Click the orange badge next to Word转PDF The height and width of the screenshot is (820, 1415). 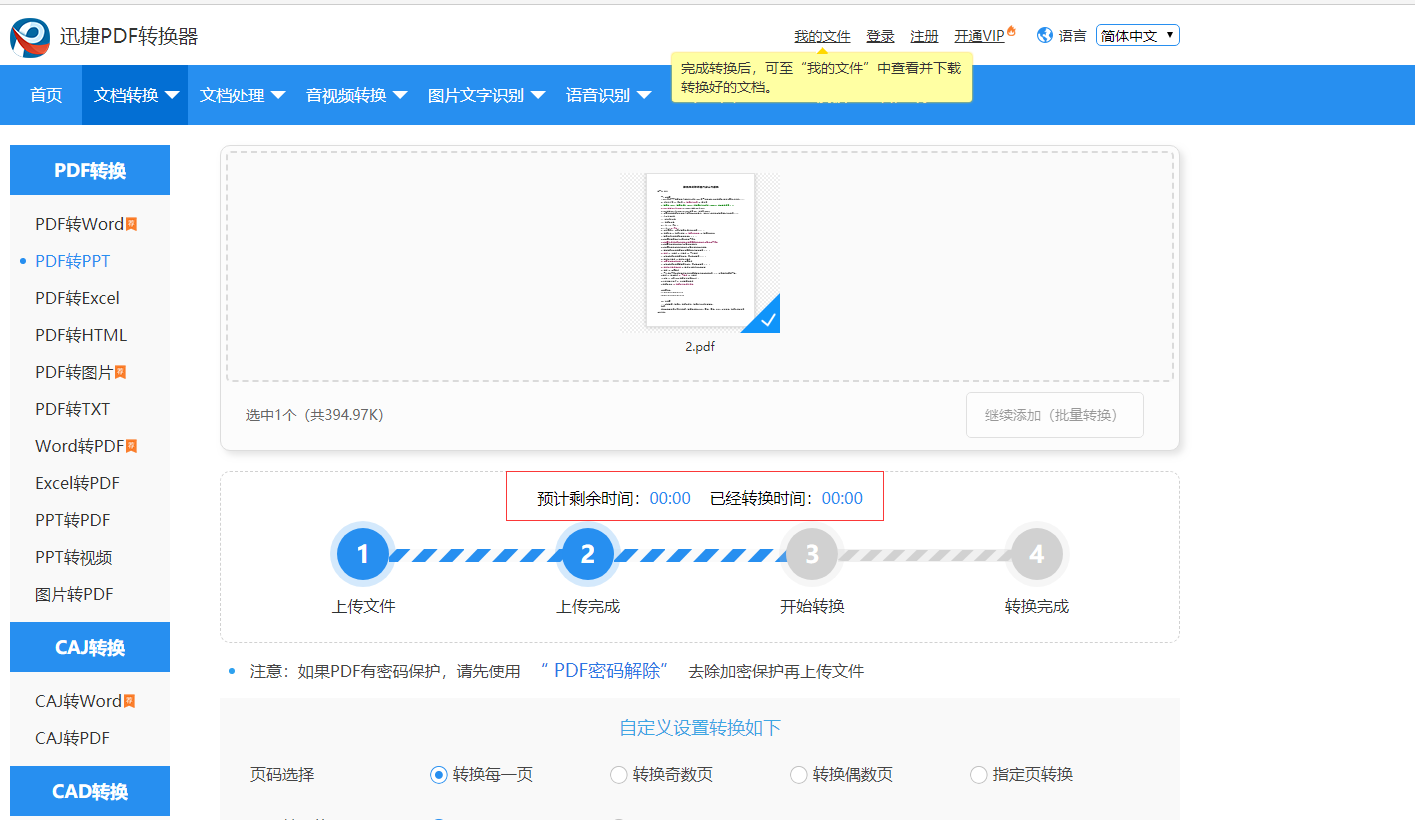(x=131, y=446)
